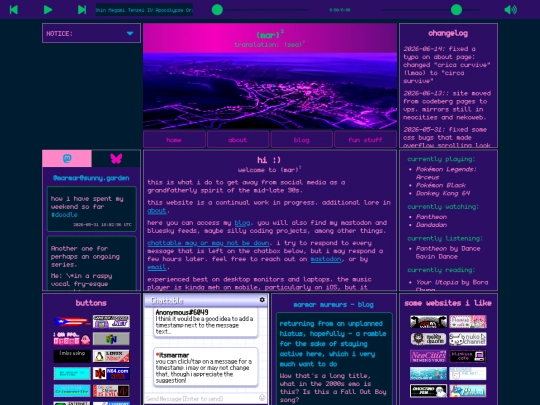Open Chattable settings gear icon
The image size is (540, 405).
(x=262, y=300)
